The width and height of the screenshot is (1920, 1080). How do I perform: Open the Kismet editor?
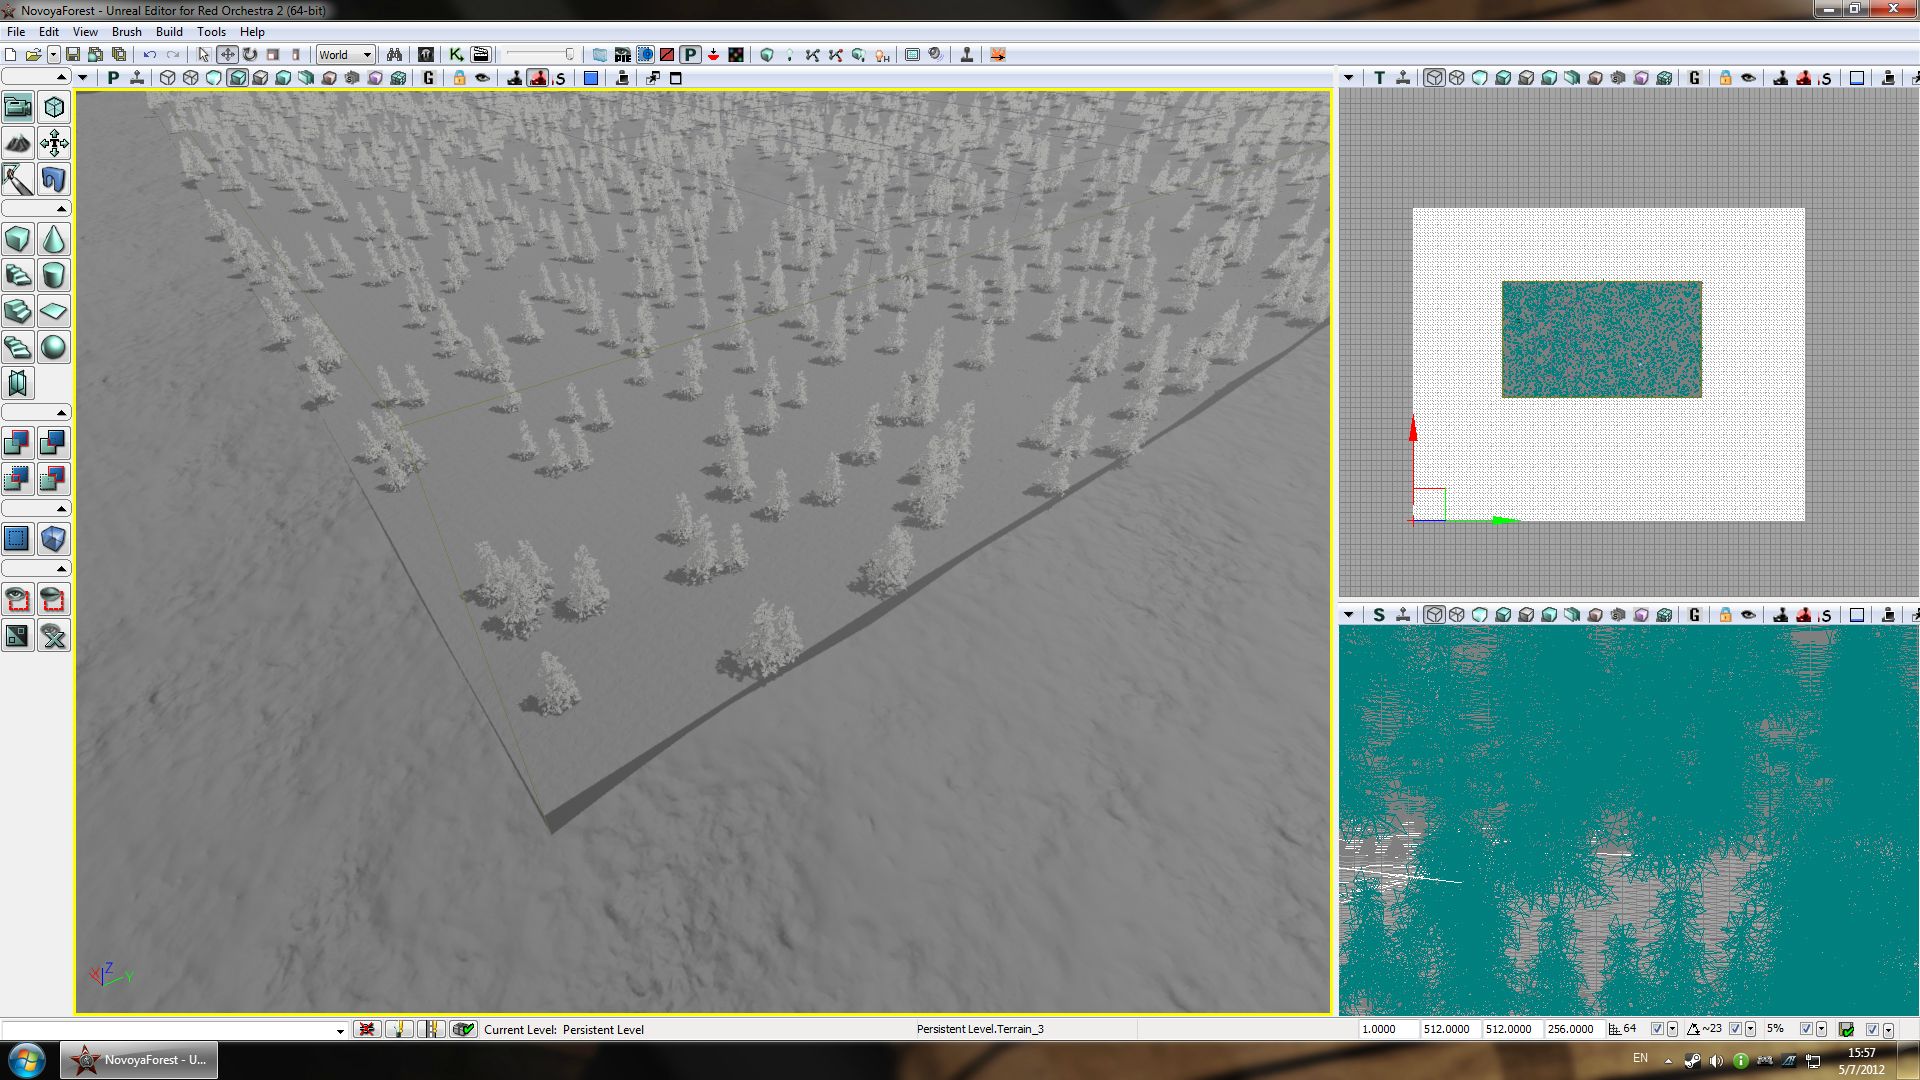point(457,55)
